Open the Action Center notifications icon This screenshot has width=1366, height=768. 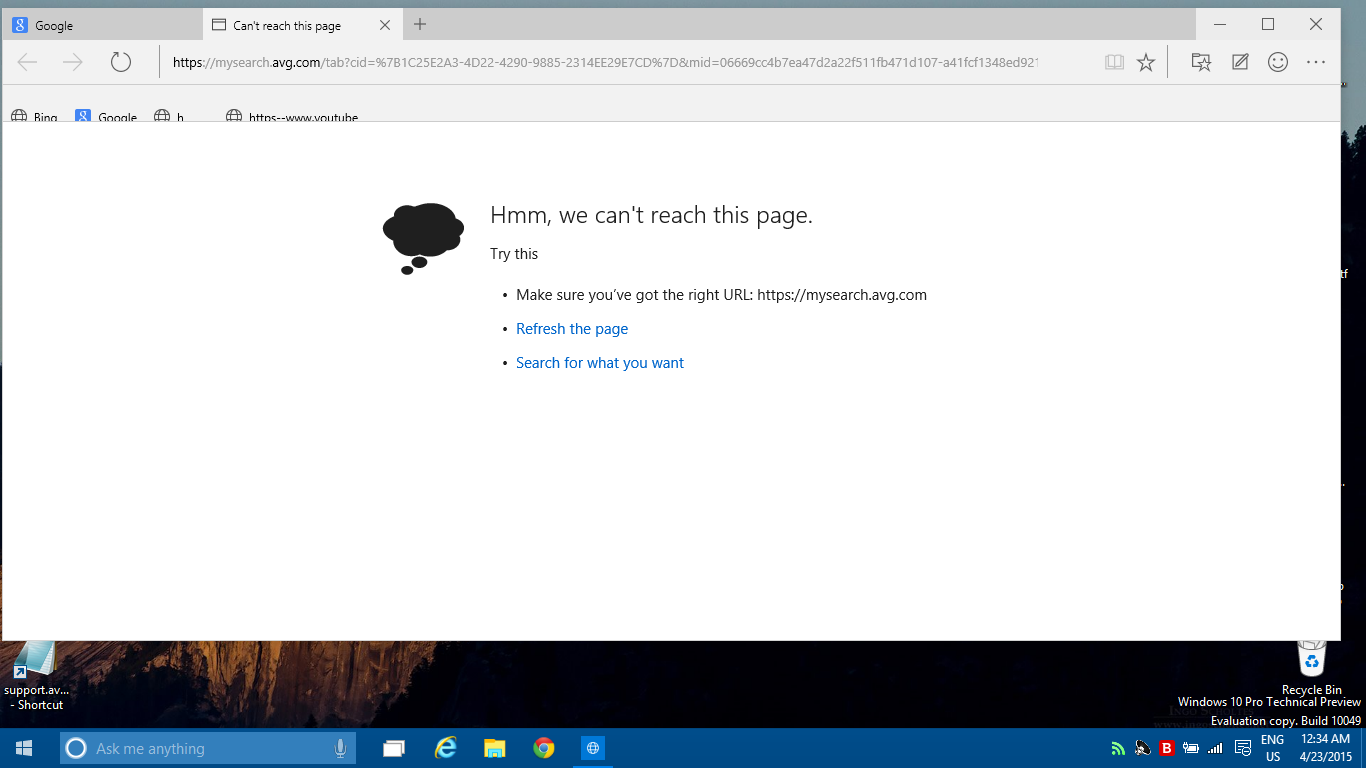1242,748
